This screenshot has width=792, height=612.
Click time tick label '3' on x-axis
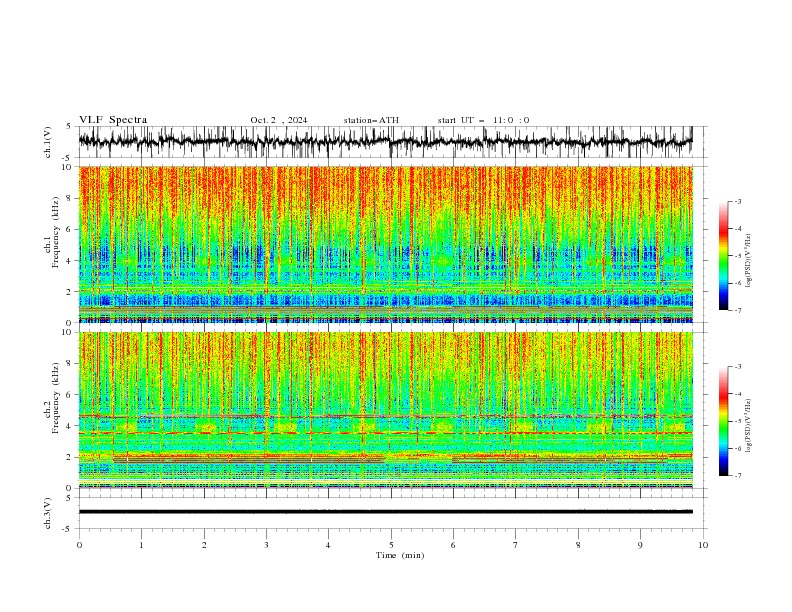(x=266, y=545)
